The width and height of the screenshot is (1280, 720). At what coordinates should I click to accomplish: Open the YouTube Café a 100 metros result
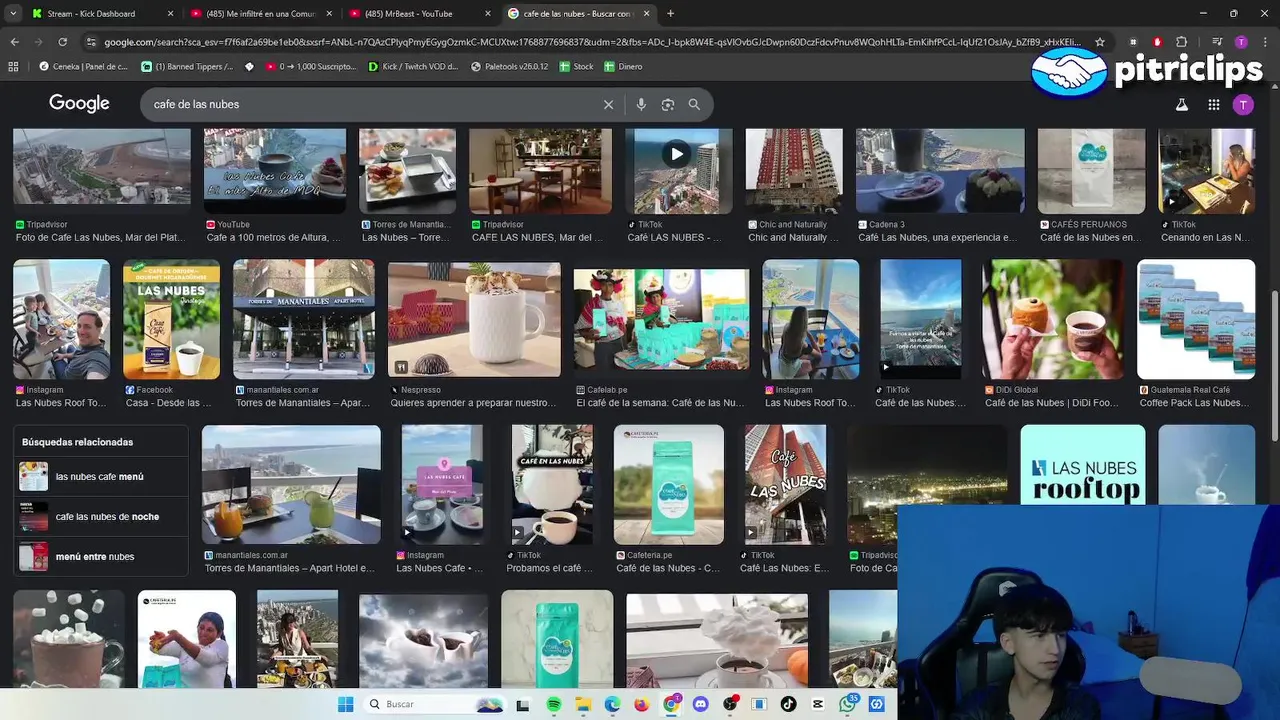(x=275, y=171)
